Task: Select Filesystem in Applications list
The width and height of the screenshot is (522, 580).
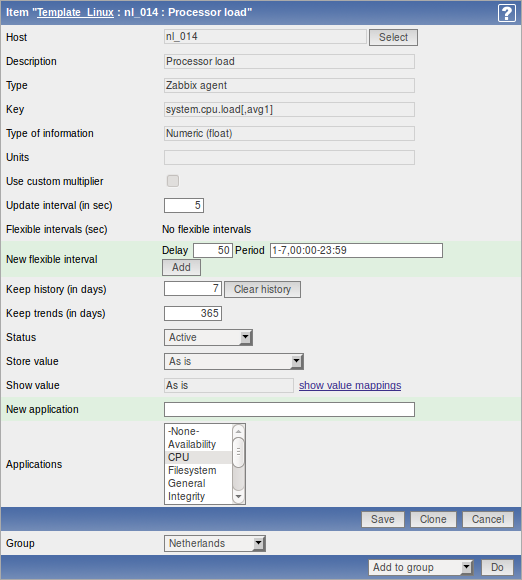Action: pyautogui.click(x=192, y=471)
